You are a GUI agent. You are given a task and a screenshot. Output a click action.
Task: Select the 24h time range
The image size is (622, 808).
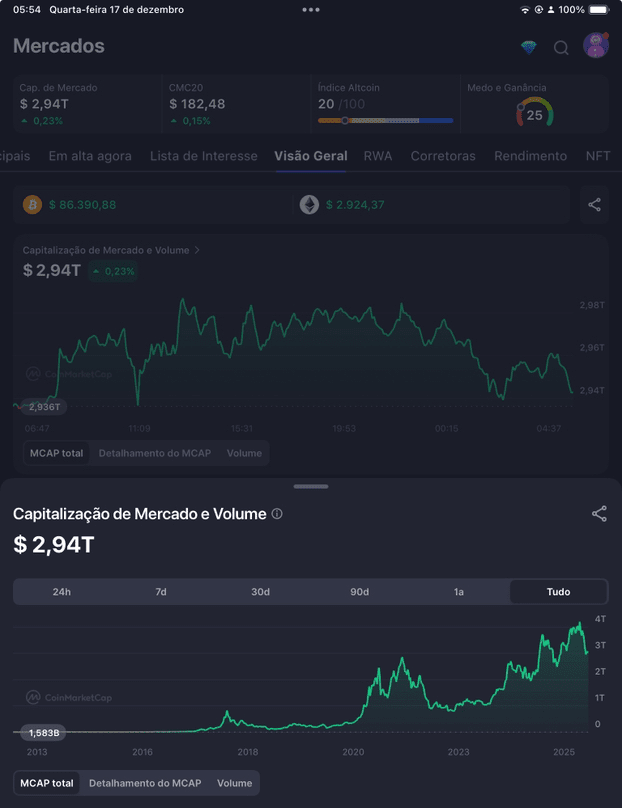tap(62, 592)
